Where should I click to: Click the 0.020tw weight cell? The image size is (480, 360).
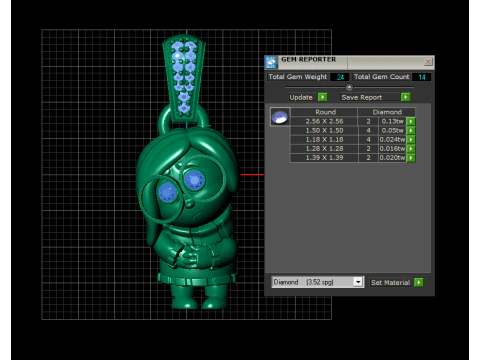point(392,157)
